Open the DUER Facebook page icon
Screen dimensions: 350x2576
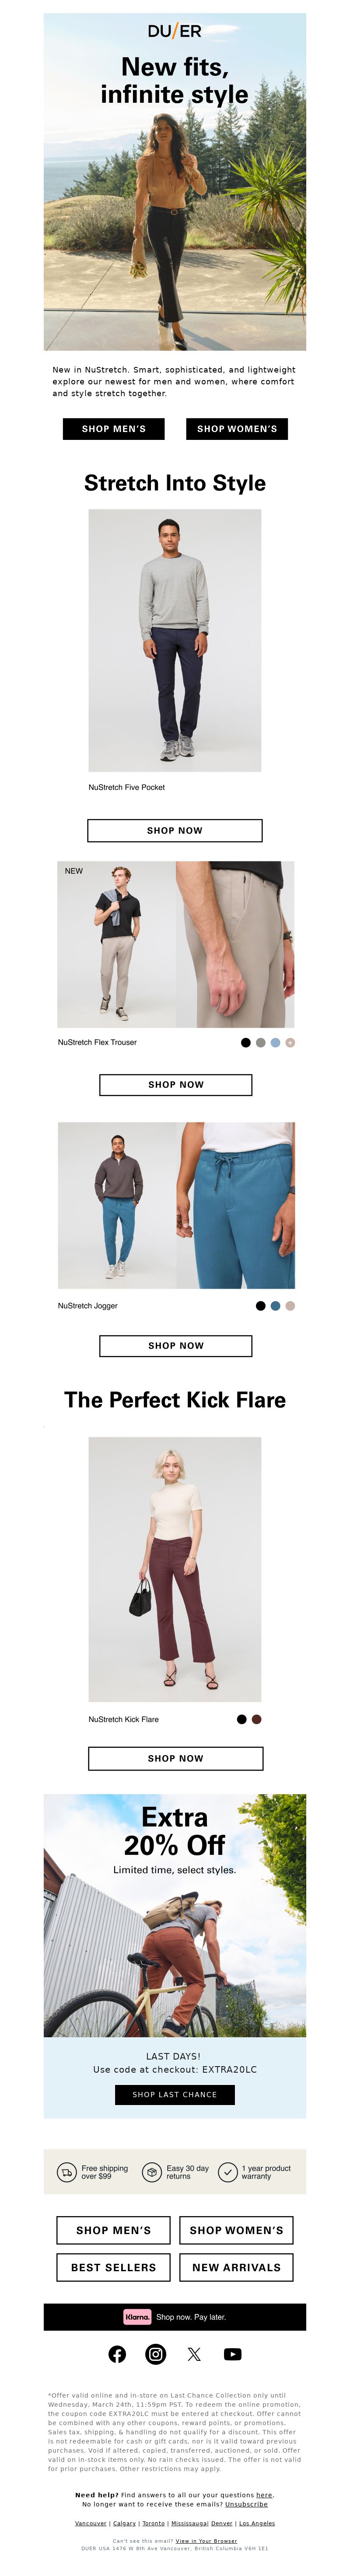[117, 2353]
